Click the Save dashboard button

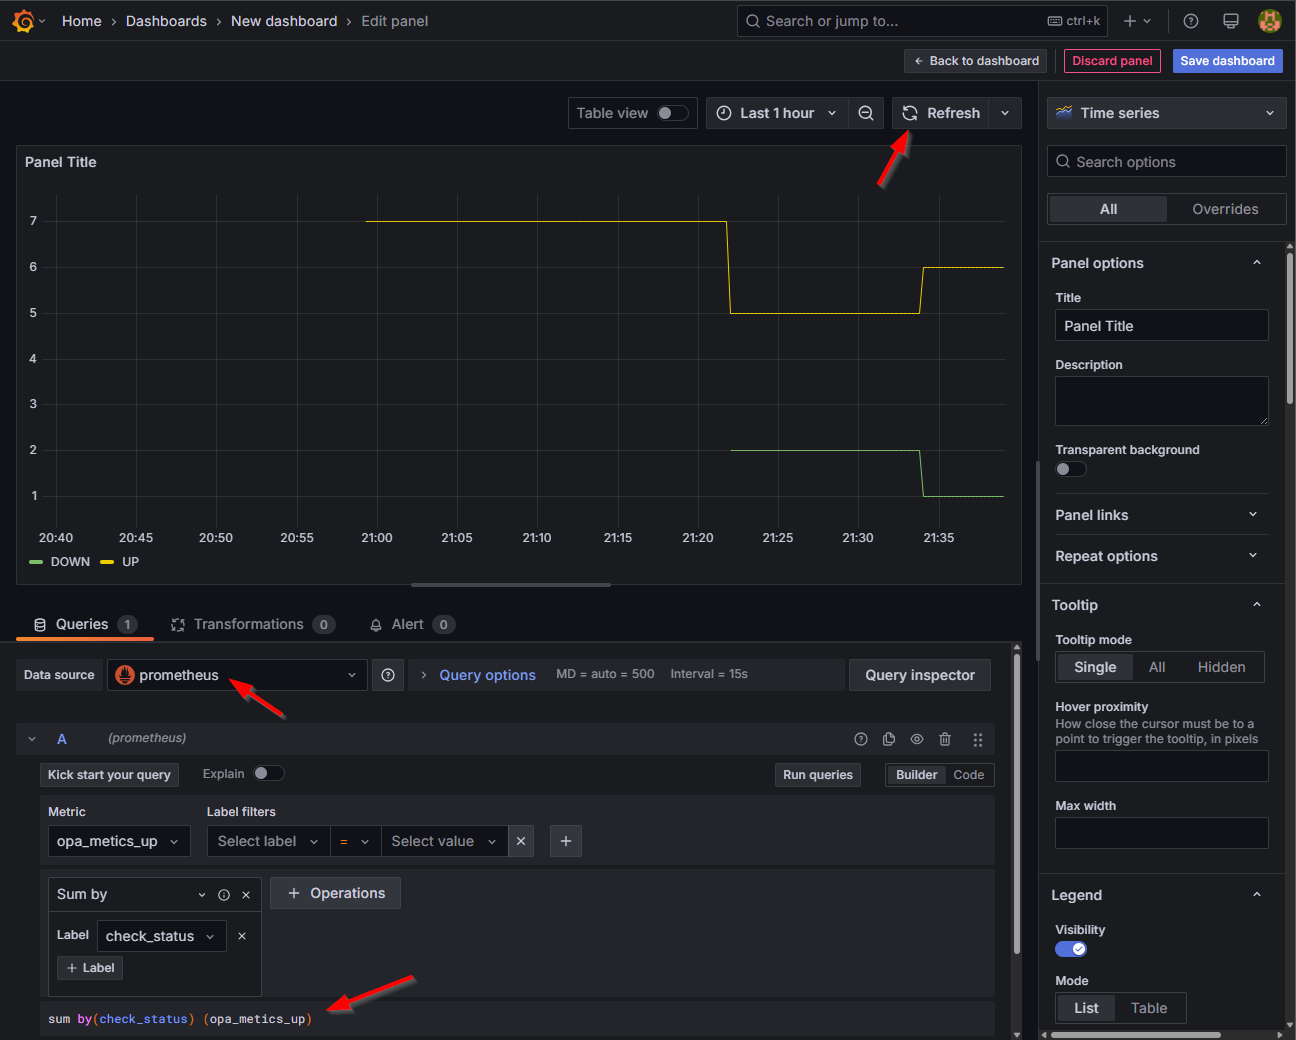pos(1227,61)
